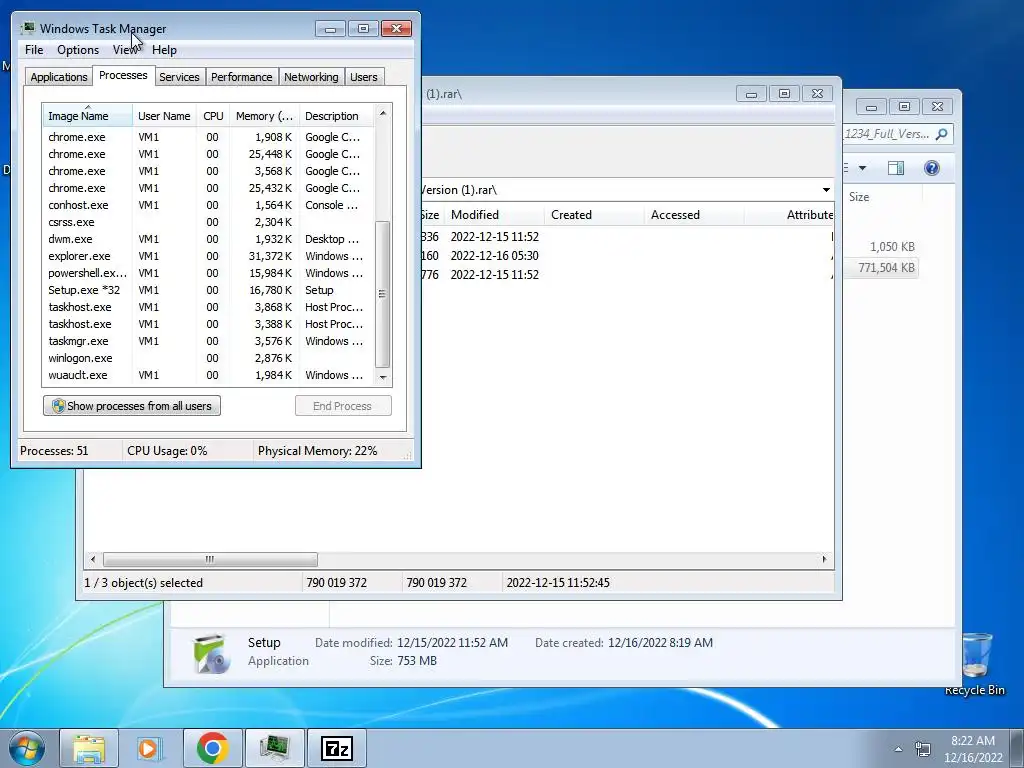Image resolution: width=1024 pixels, height=768 pixels.
Task: Select the winlogon.exe process row
Action: 208,358
